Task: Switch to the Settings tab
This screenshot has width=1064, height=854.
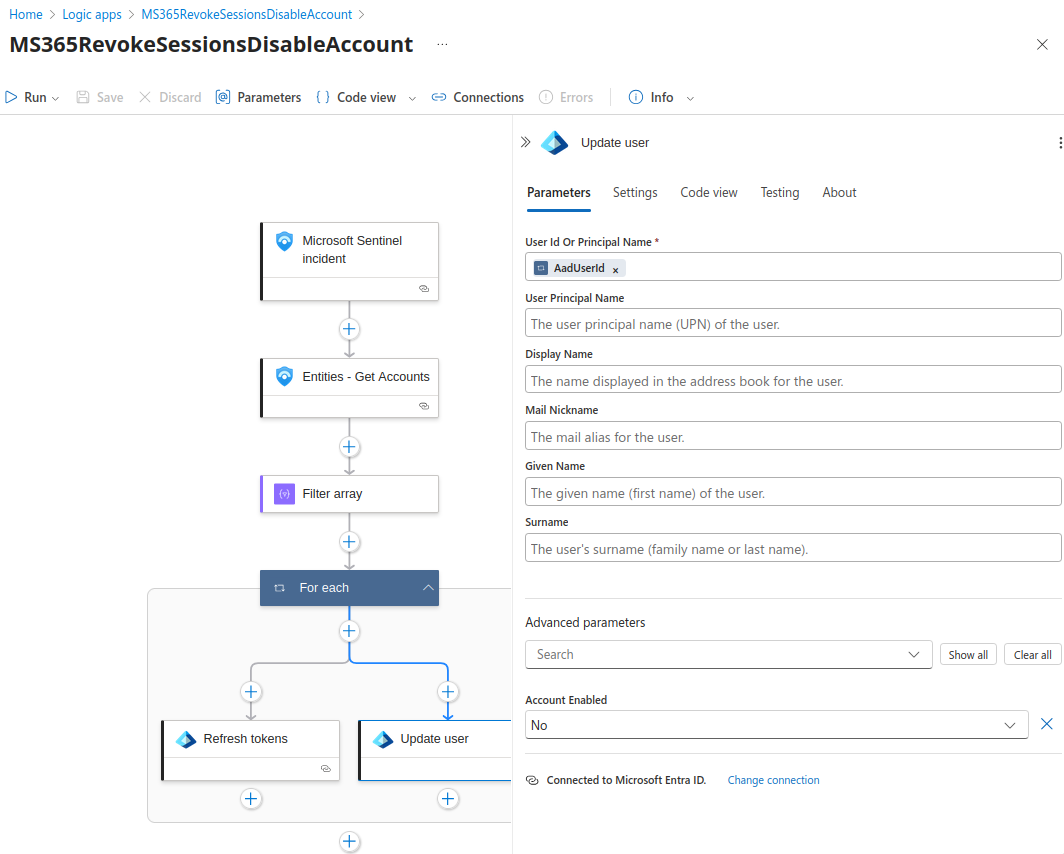Action: pyautogui.click(x=635, y=193)
